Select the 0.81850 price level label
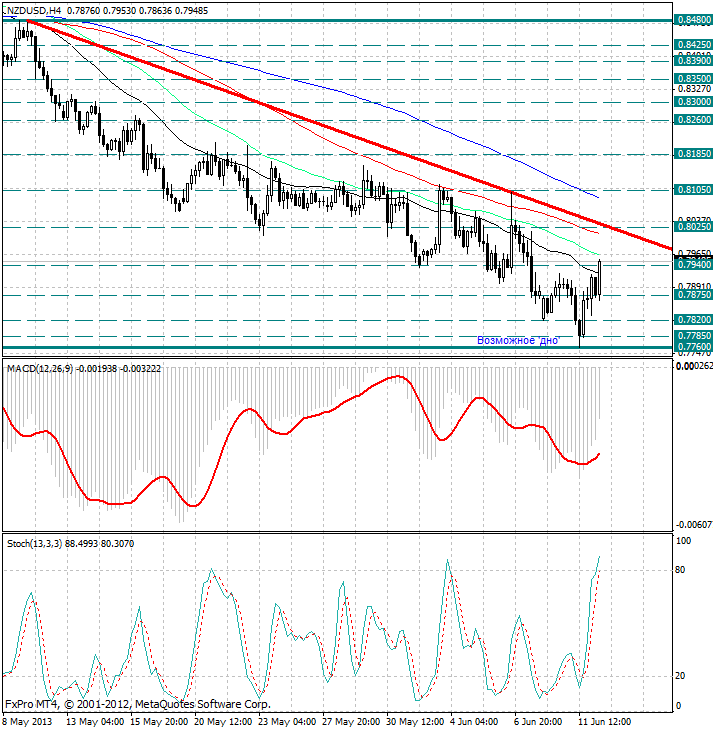The width and height of the screenshot is (713, 729). click(x=693, y=154)
